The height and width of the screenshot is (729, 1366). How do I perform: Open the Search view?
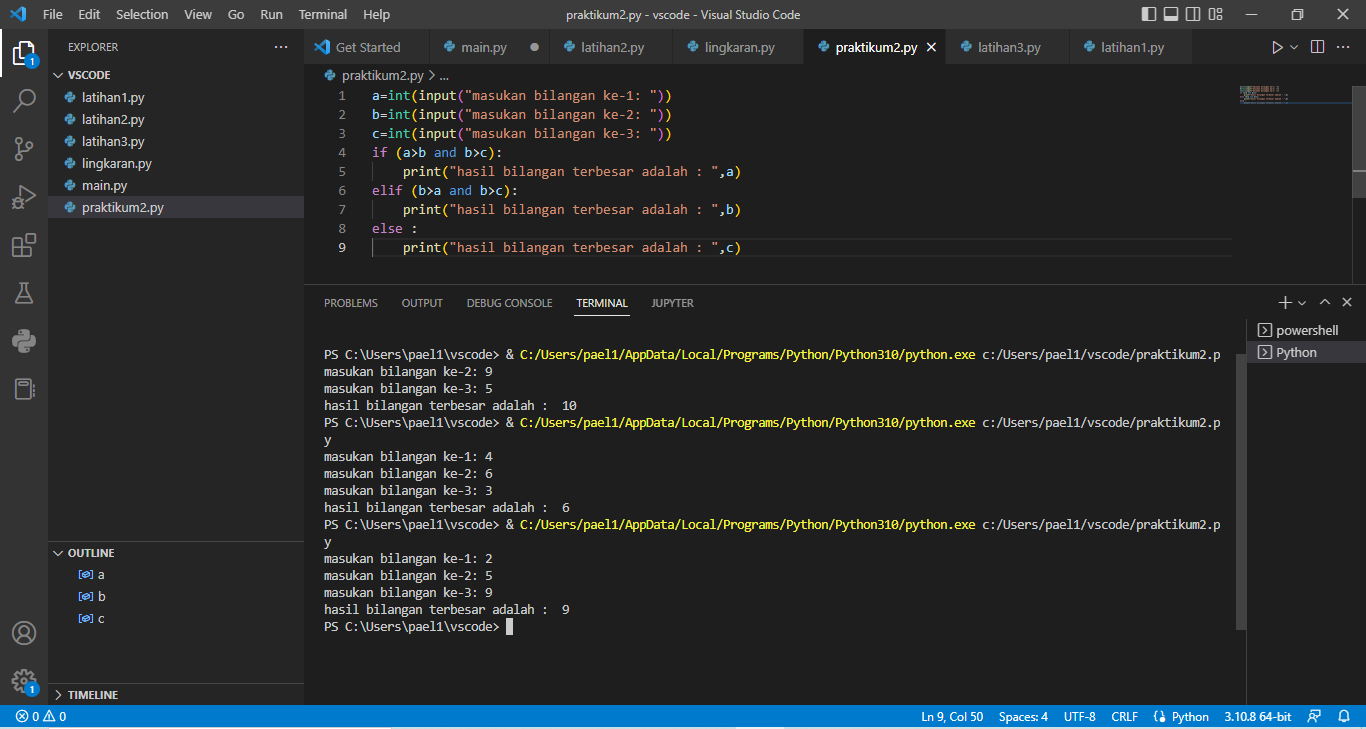24,100
